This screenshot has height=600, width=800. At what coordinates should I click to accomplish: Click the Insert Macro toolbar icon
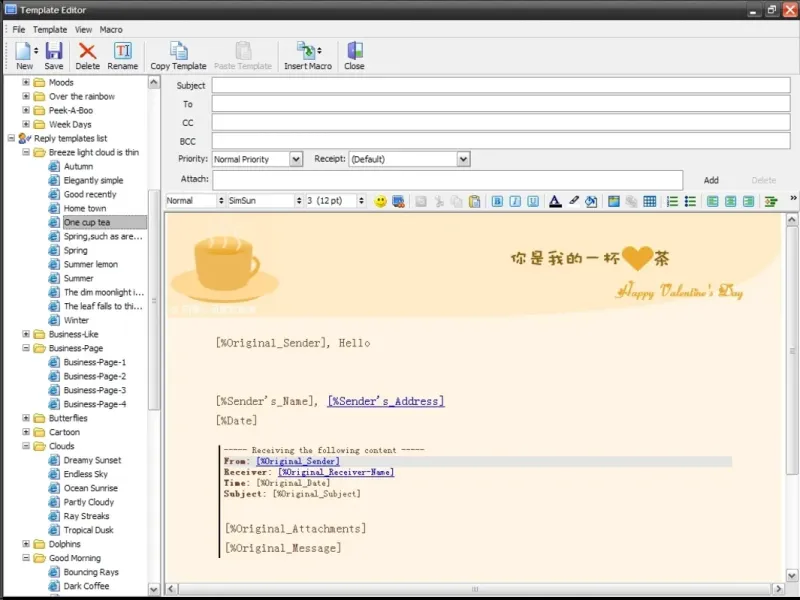(307, 52)
